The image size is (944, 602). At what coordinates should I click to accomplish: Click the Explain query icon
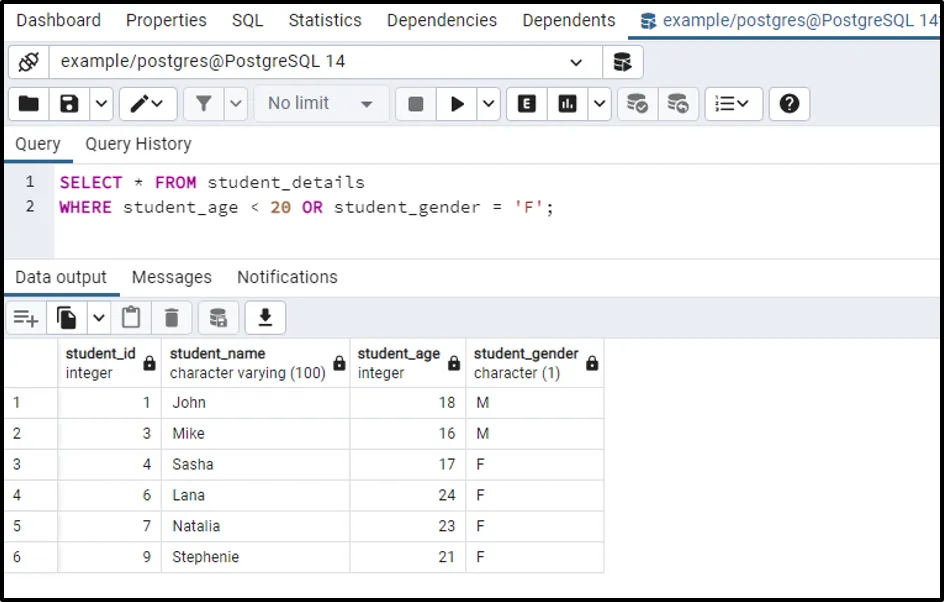[x=527, y=104]
